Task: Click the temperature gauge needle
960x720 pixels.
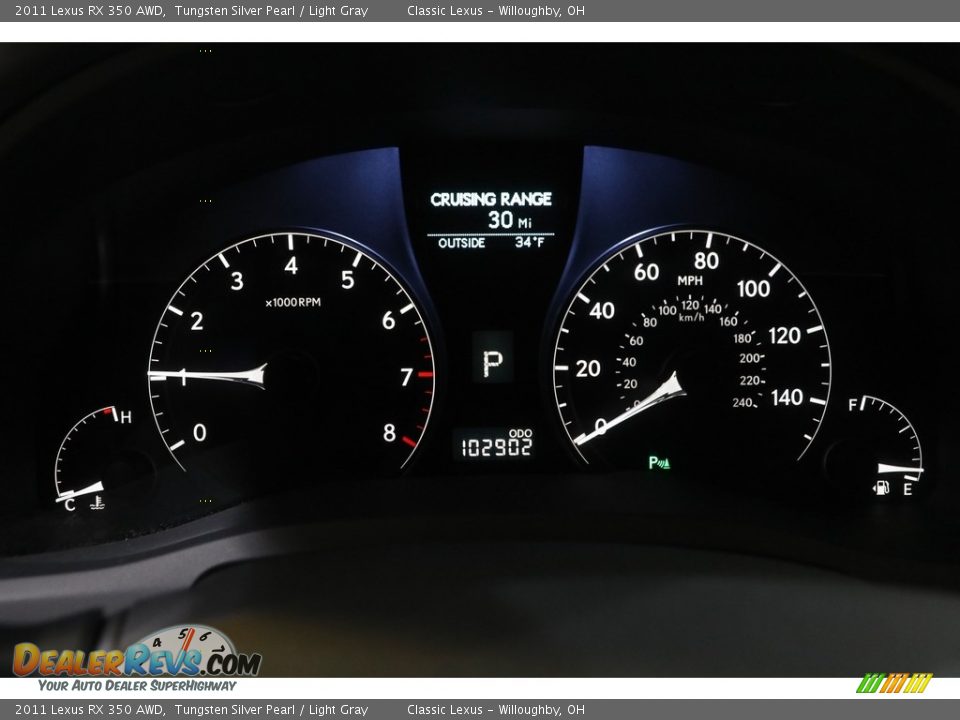Action: (x=80, y=491)
